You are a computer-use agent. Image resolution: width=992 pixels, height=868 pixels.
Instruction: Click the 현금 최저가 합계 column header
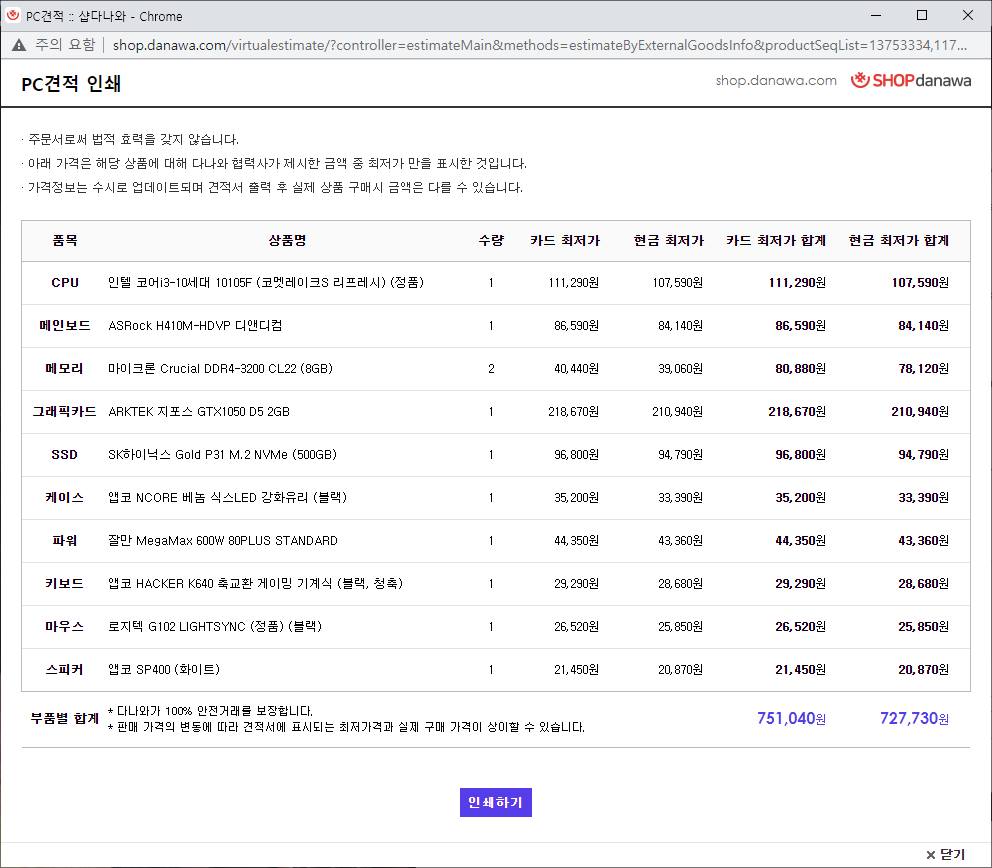pos(898,240)
